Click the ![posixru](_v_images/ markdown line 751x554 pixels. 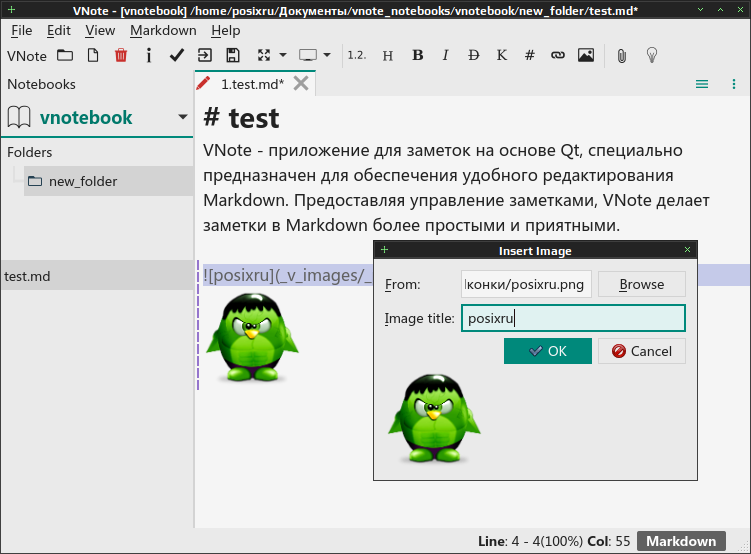point(287,276)
